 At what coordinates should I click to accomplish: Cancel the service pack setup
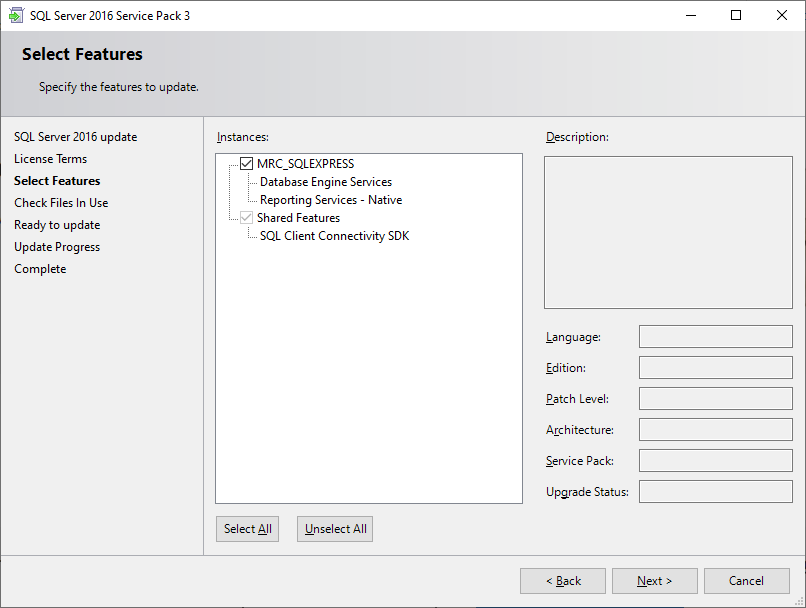tap(746, 581)
